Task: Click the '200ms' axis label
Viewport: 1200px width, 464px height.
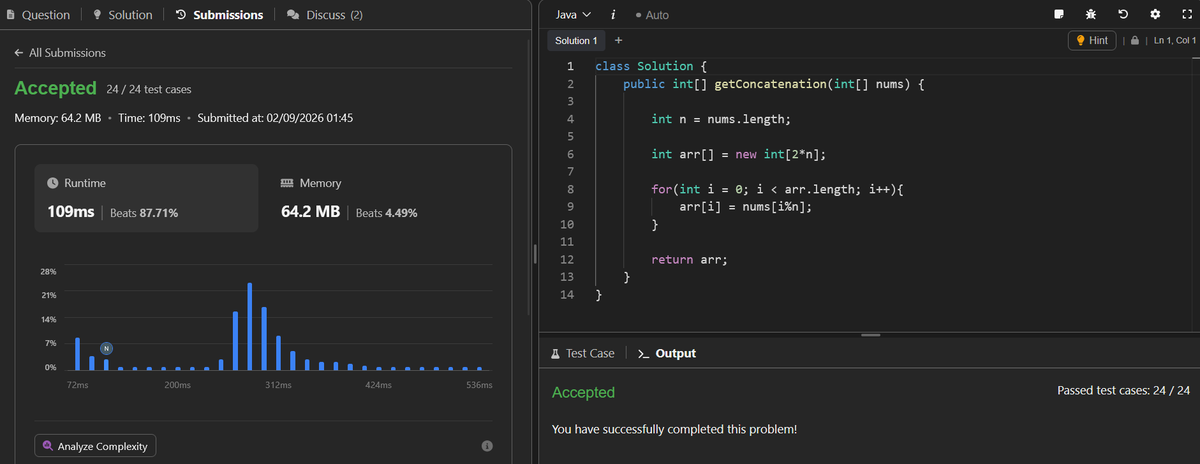Action: point(177,385)
